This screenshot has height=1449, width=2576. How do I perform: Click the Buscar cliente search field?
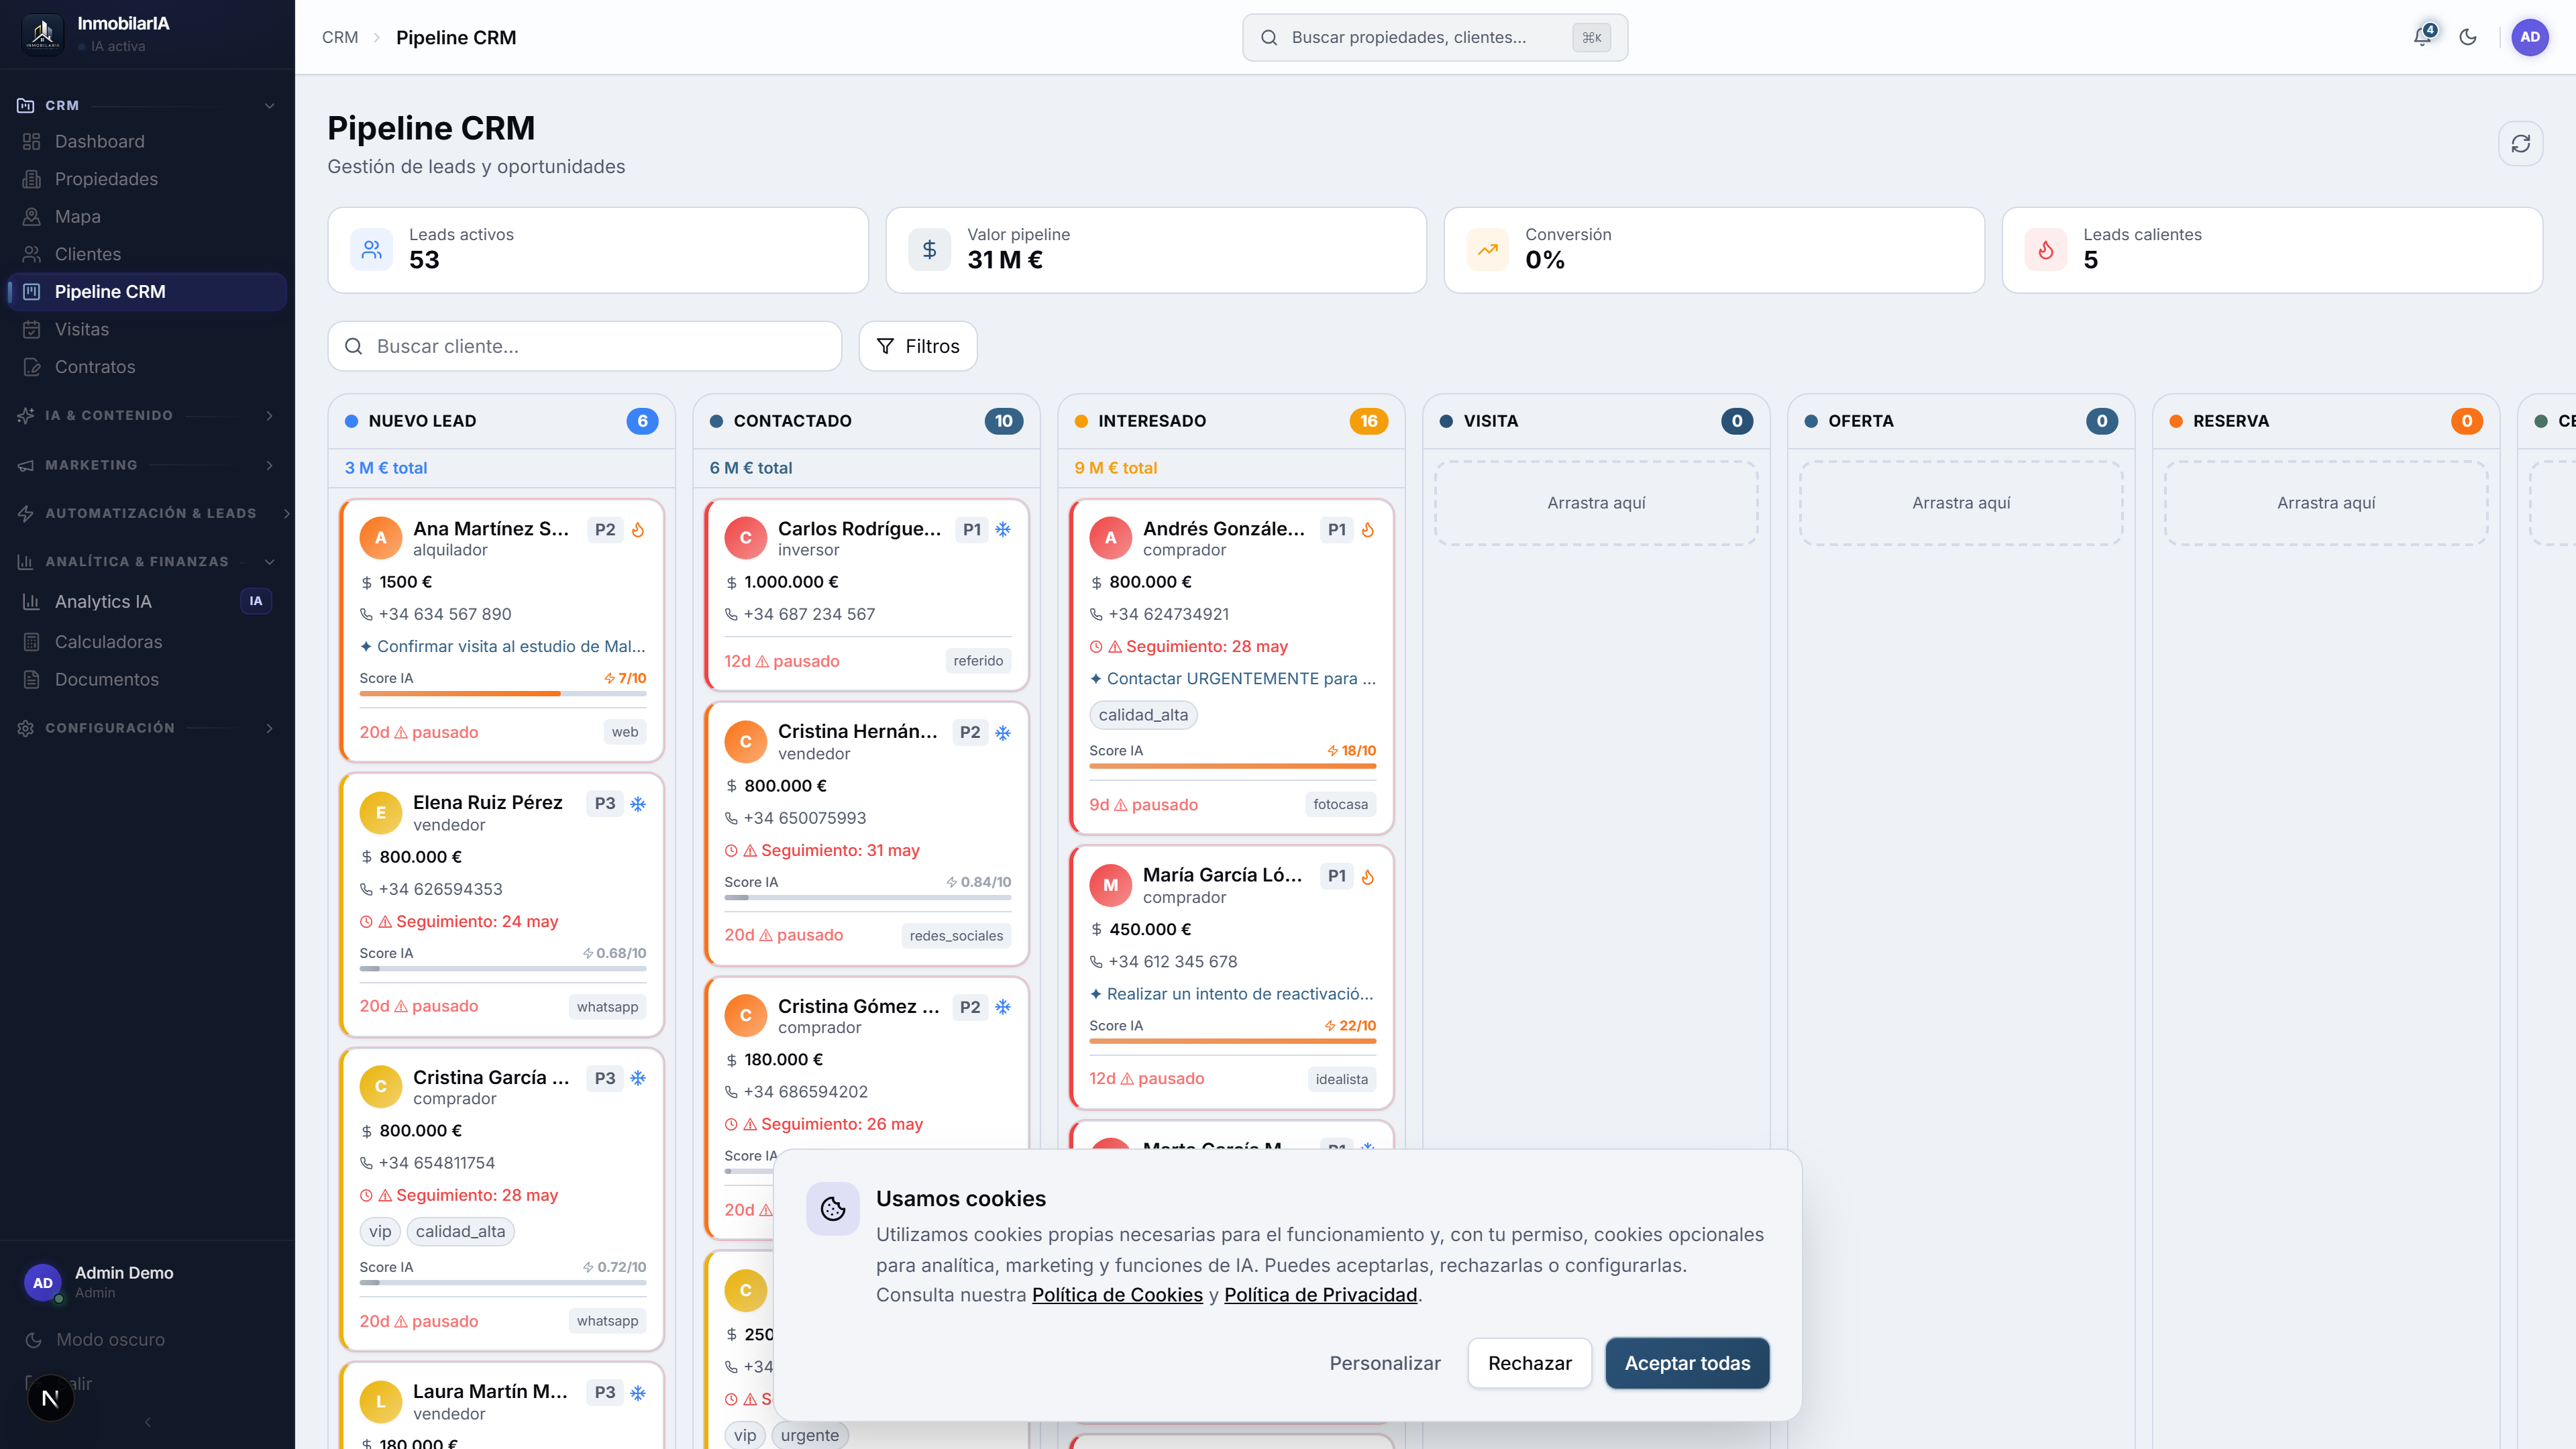click(x=585, y=346)
